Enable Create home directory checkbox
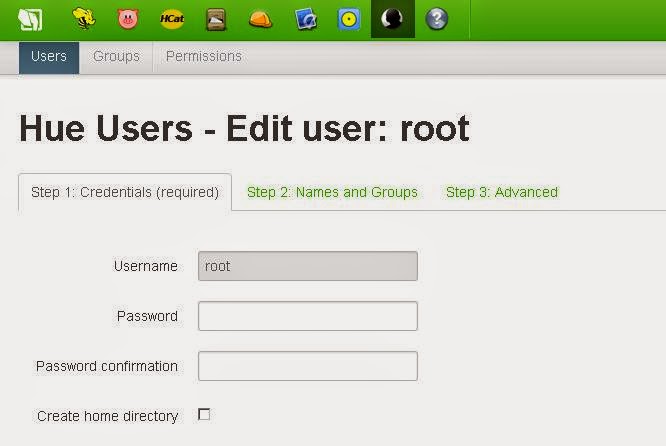This screenshot has width=666, height=446. [x=204, y=414]
